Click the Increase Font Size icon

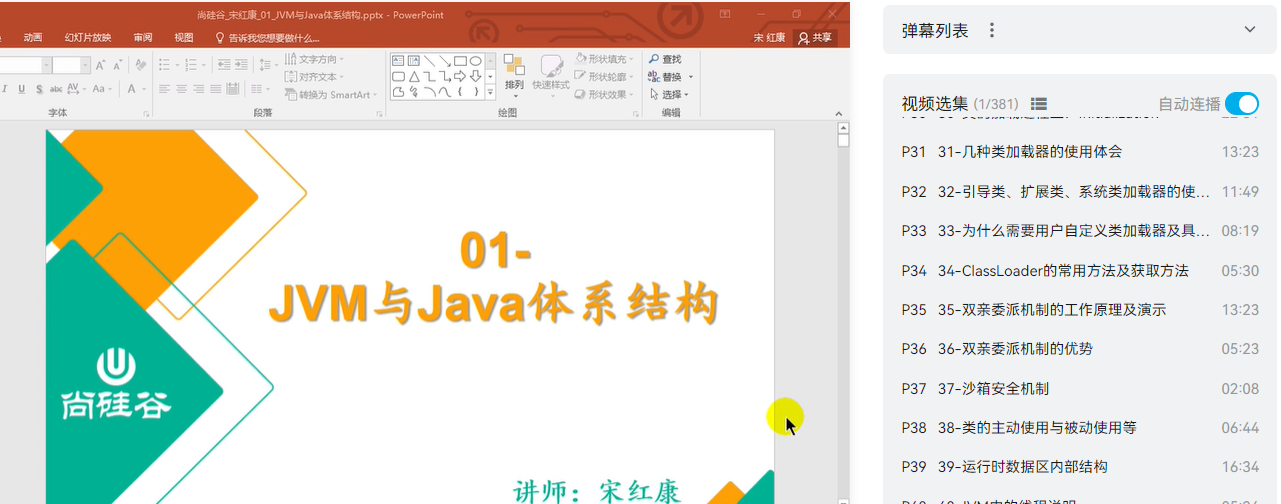click(x=100, y=65)
